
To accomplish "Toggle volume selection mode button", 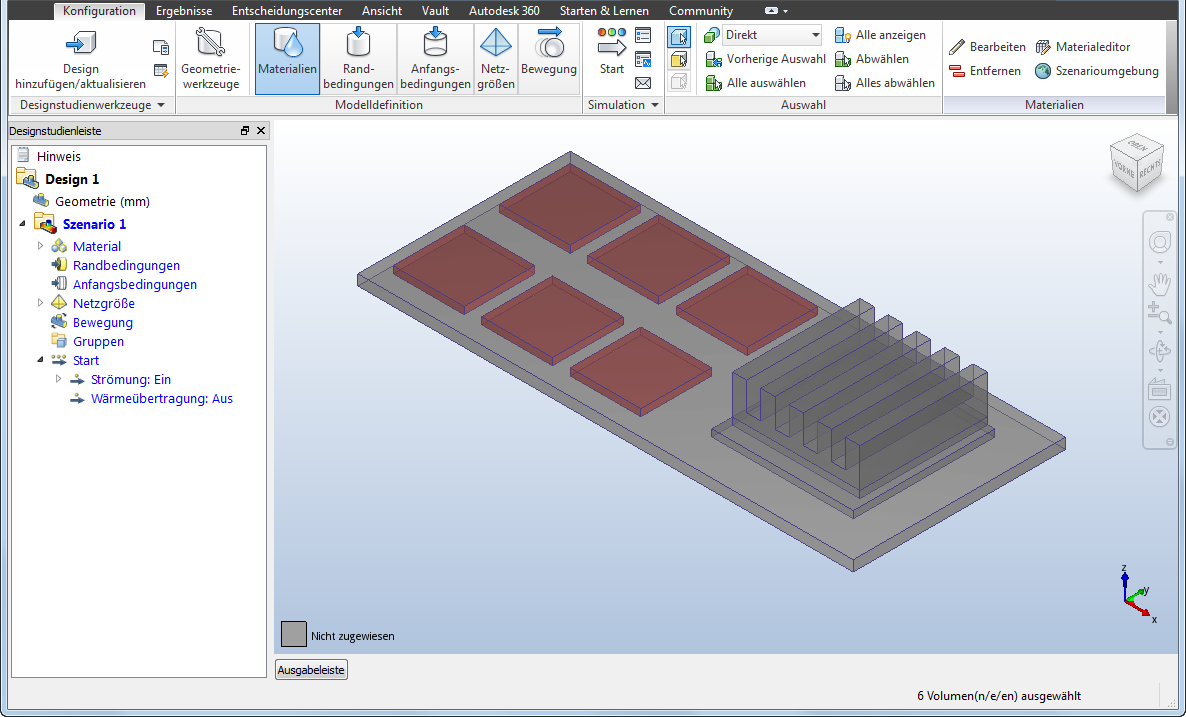I will (679, 36).
